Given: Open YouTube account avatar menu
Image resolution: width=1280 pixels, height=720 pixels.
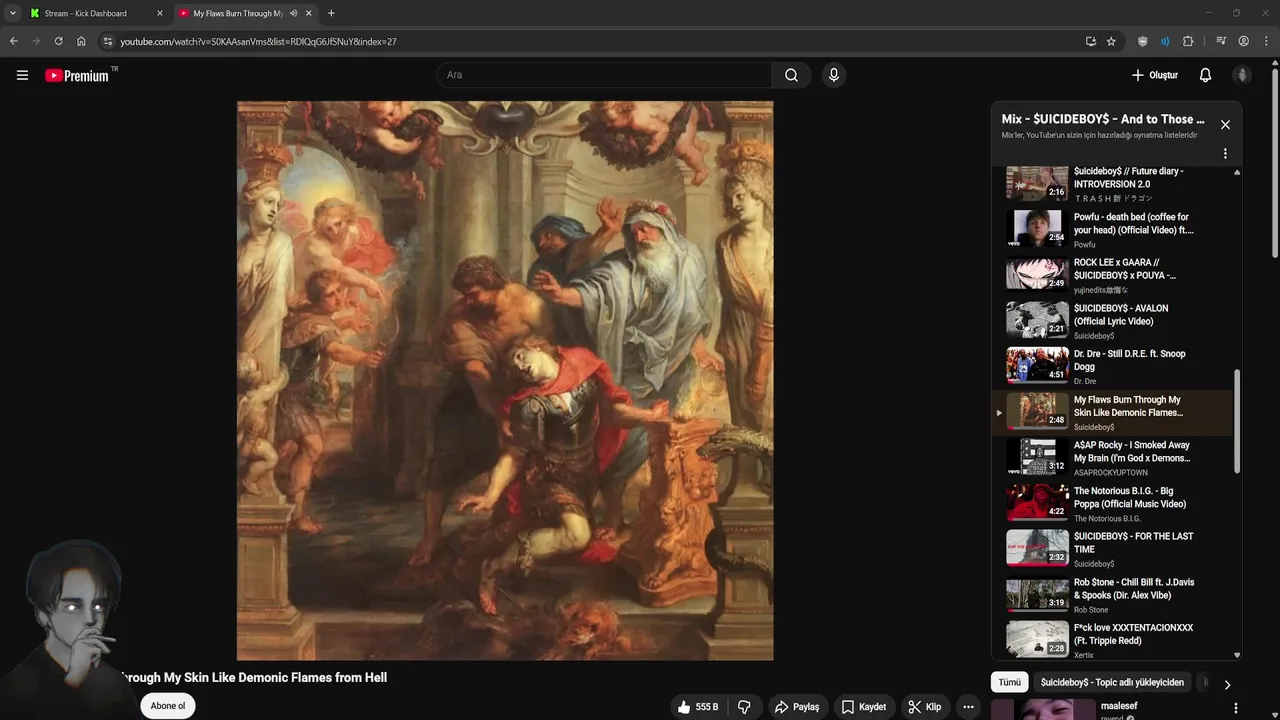Looking at the screenshot, I should (x=1242, y=75).
